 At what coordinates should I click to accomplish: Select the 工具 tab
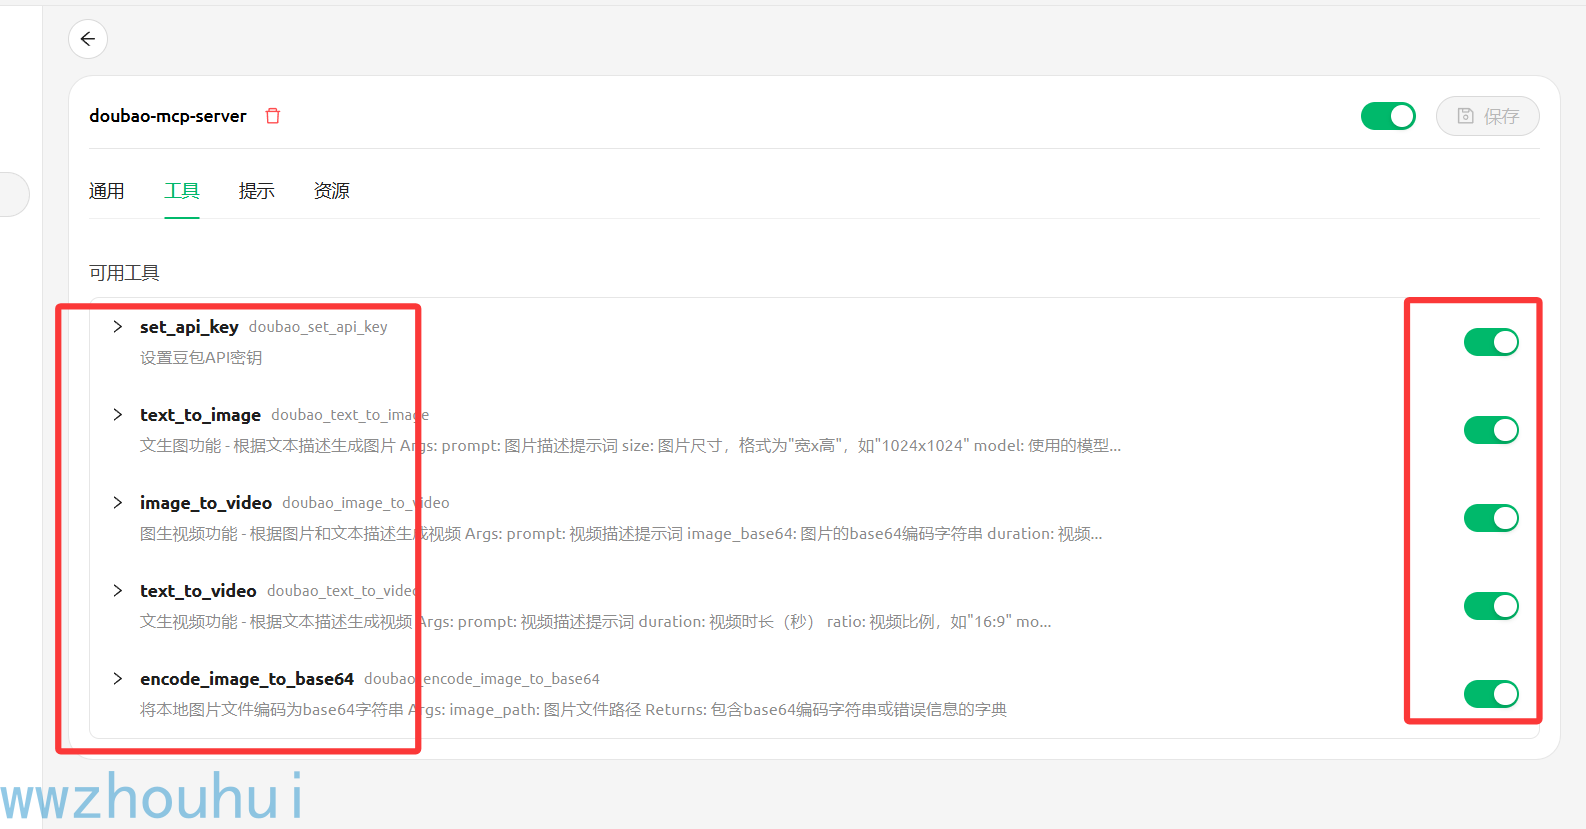click(182, 191)
